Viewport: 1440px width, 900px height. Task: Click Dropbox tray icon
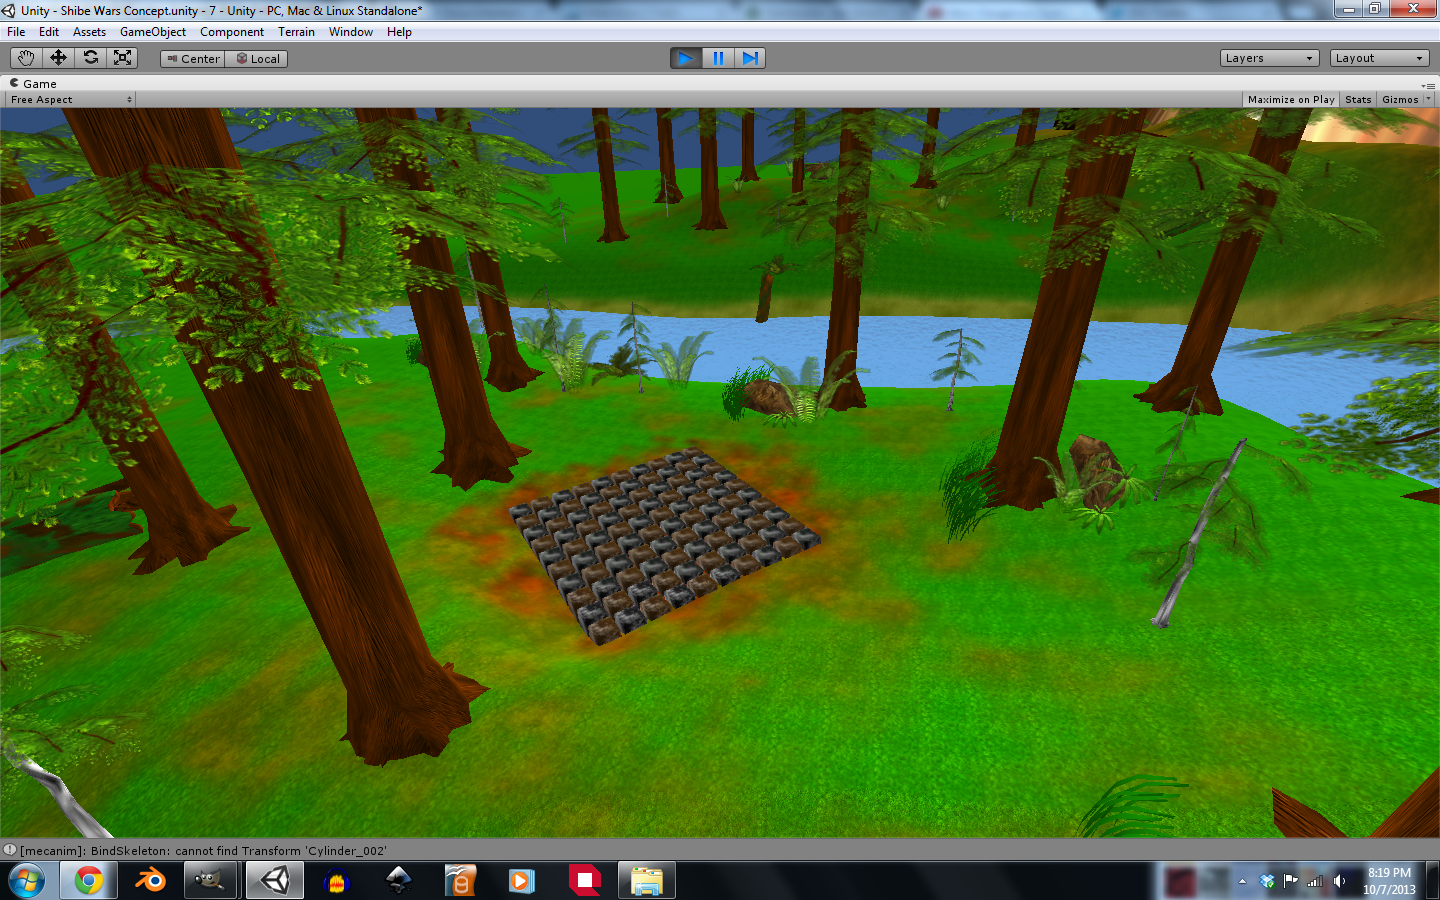click(1267, 881)
